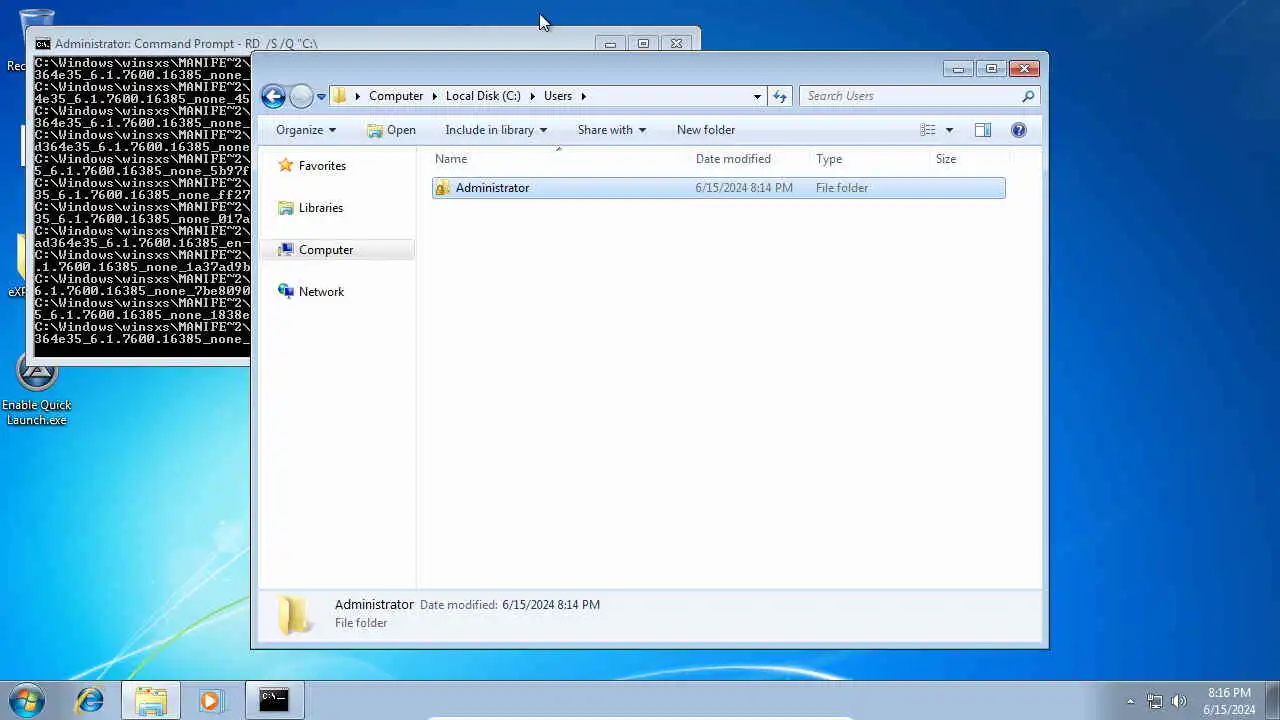The height and width of the screenshot is (720, 1280).
Task: Switch to Windows Explorer taskbar button
Action: pos(151,700)
